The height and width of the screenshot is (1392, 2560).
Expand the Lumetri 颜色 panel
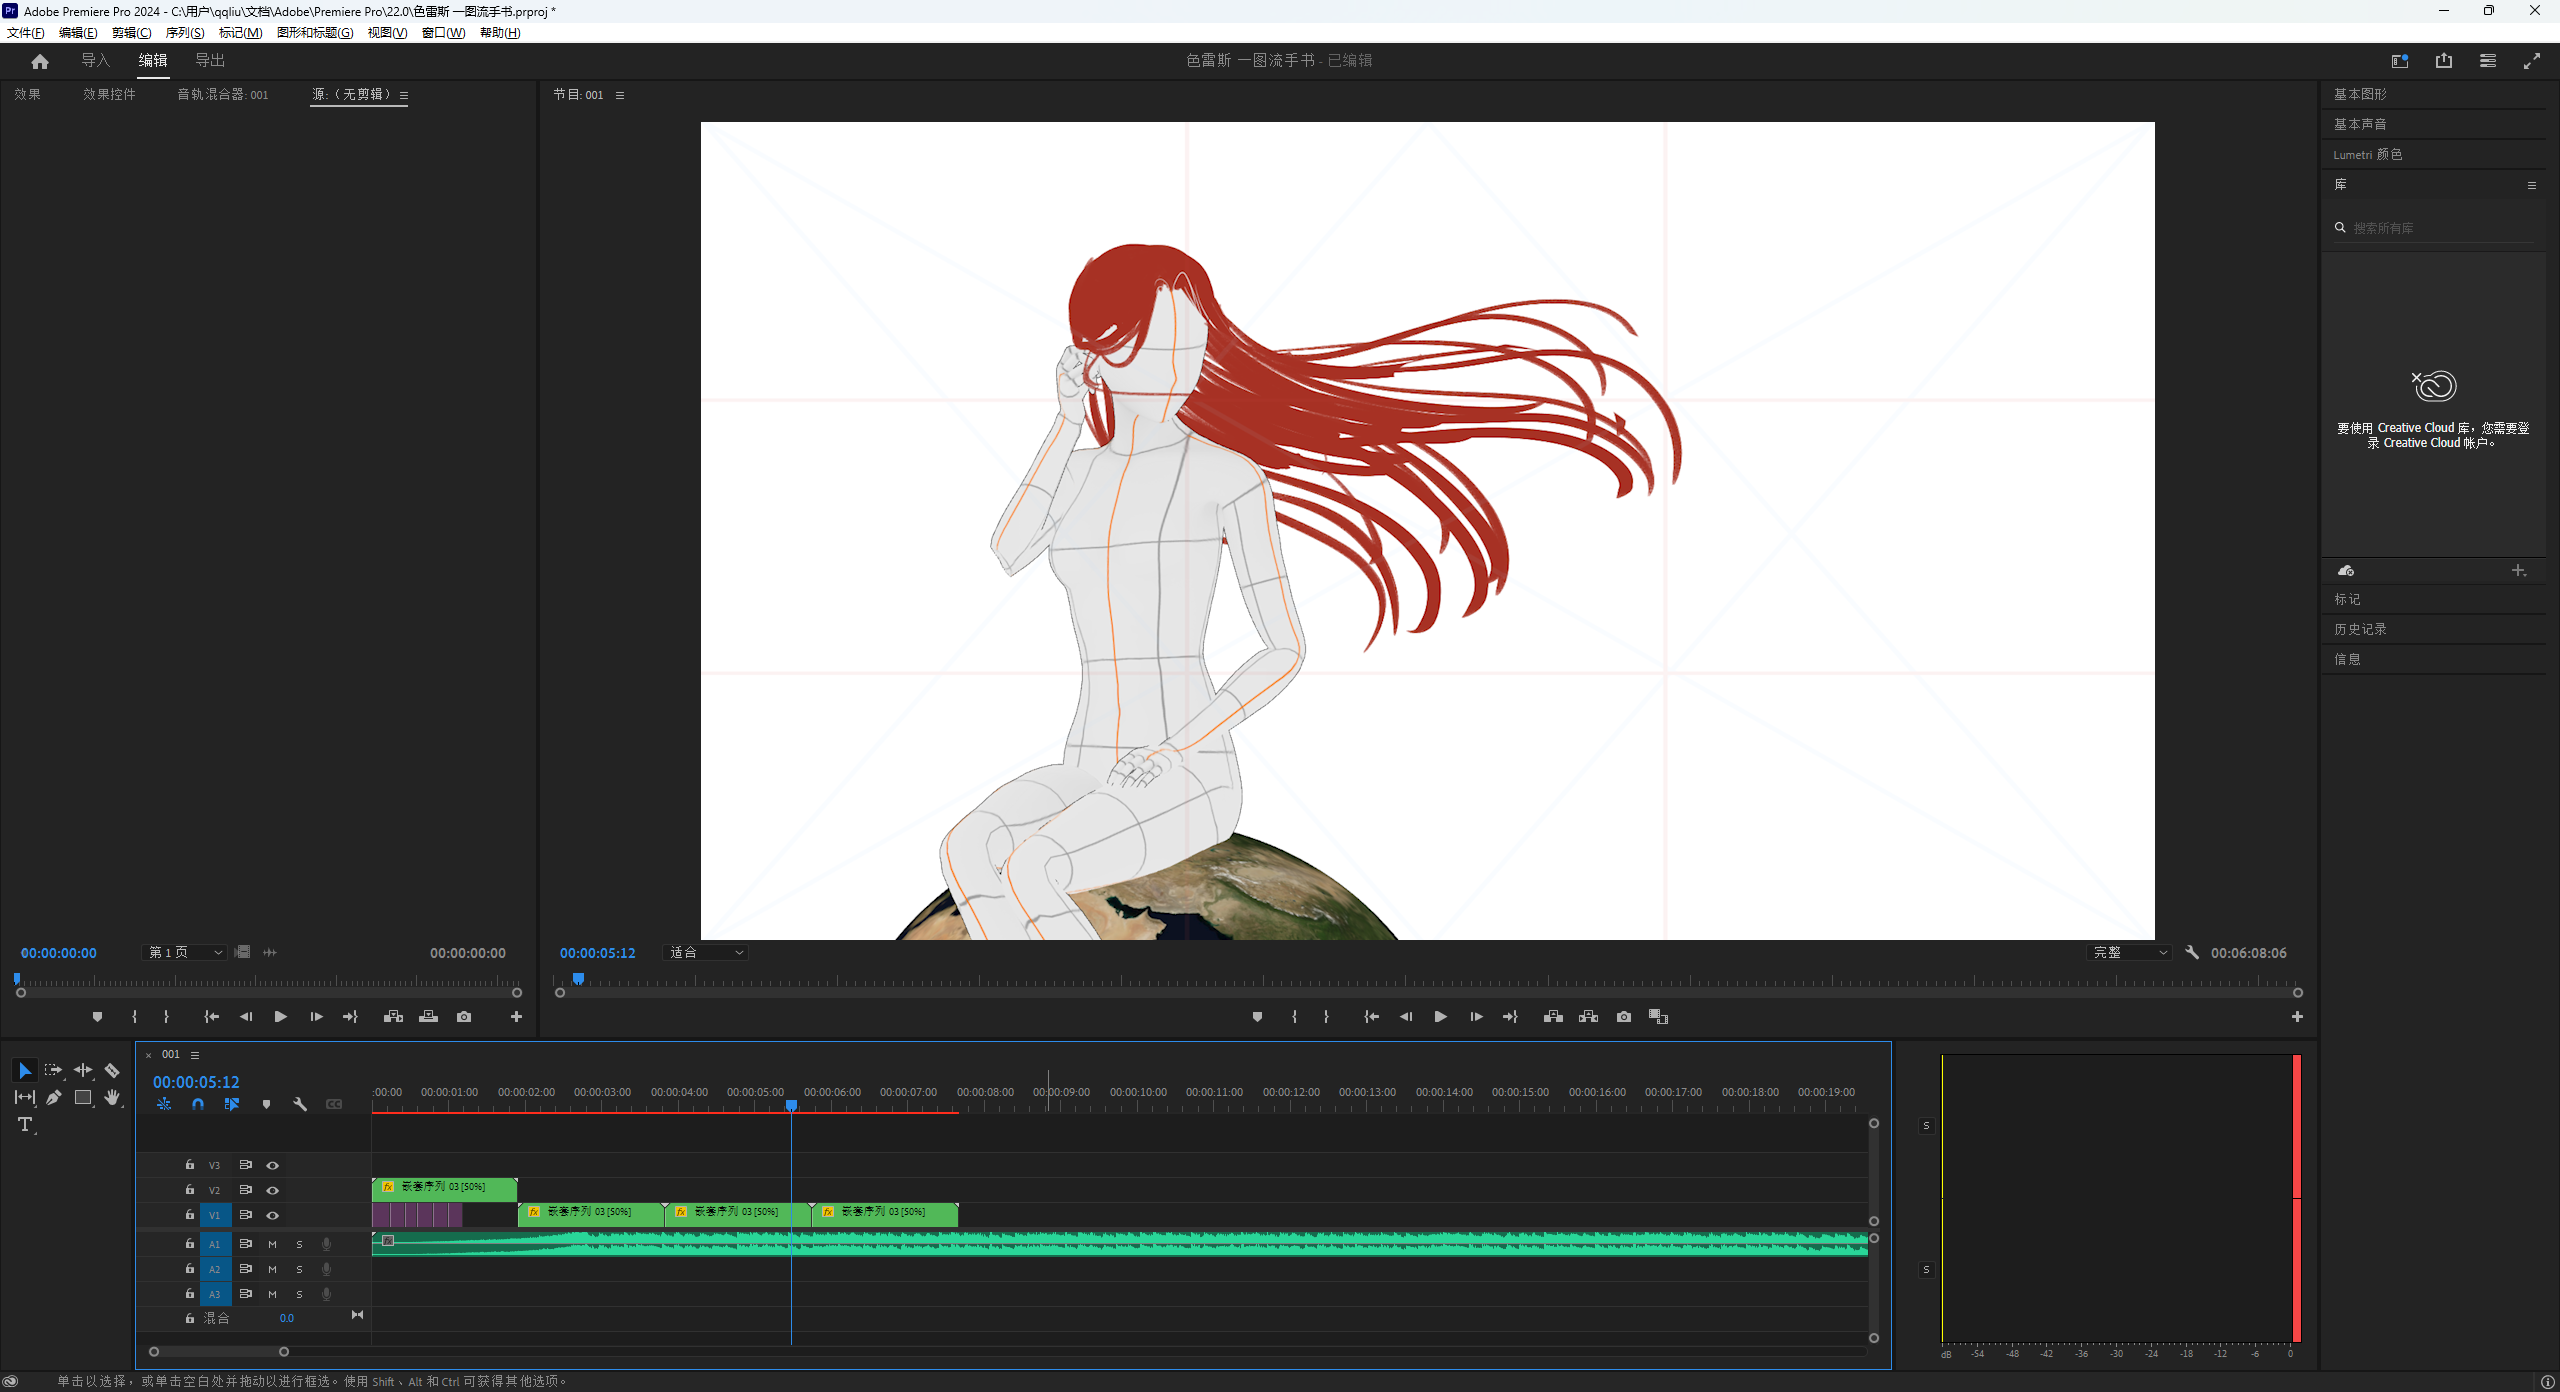[2367, 154]
